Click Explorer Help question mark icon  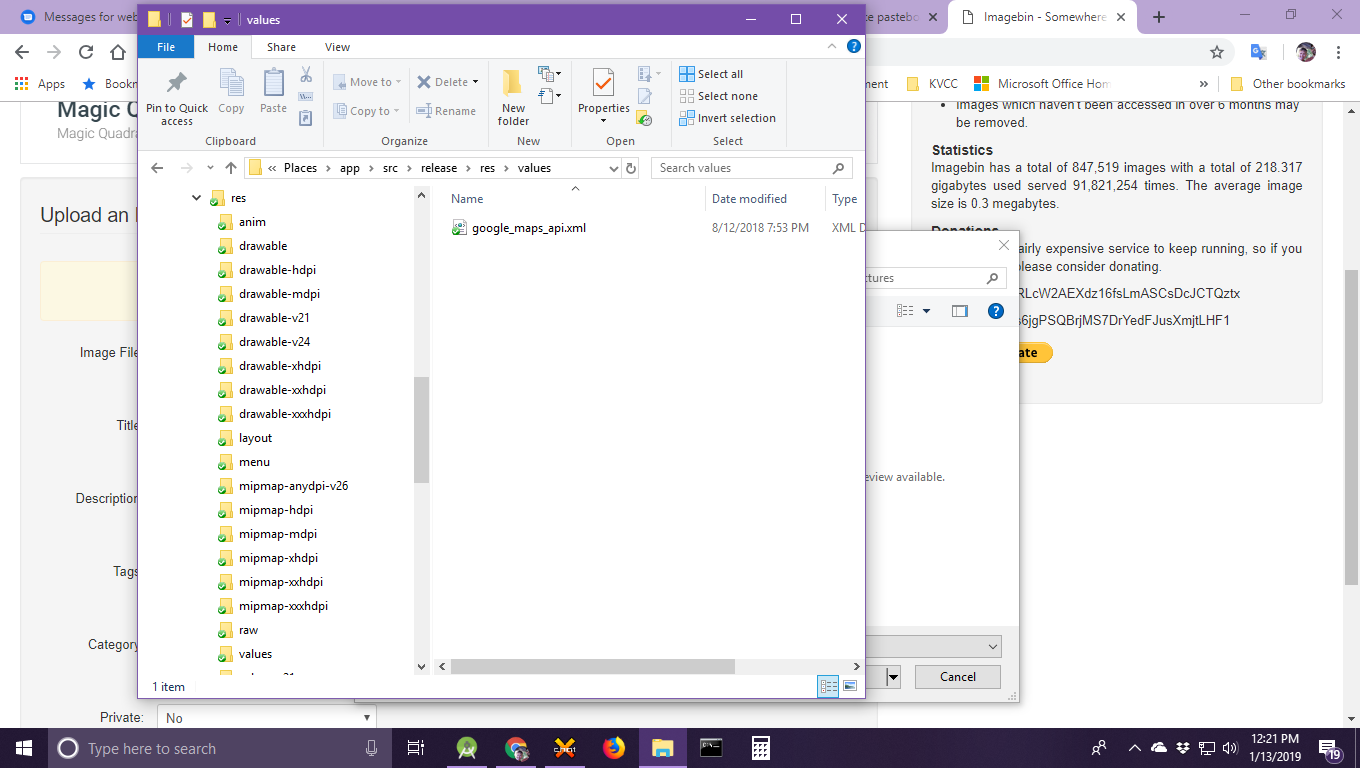(x=854, y=46)
